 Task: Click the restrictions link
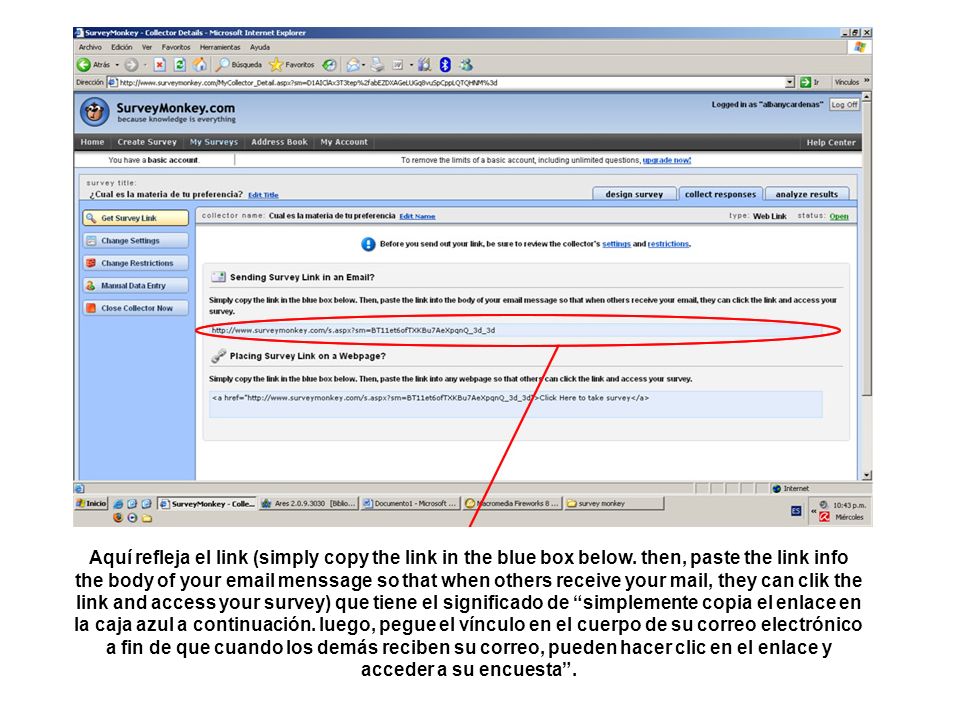[669, 244]
